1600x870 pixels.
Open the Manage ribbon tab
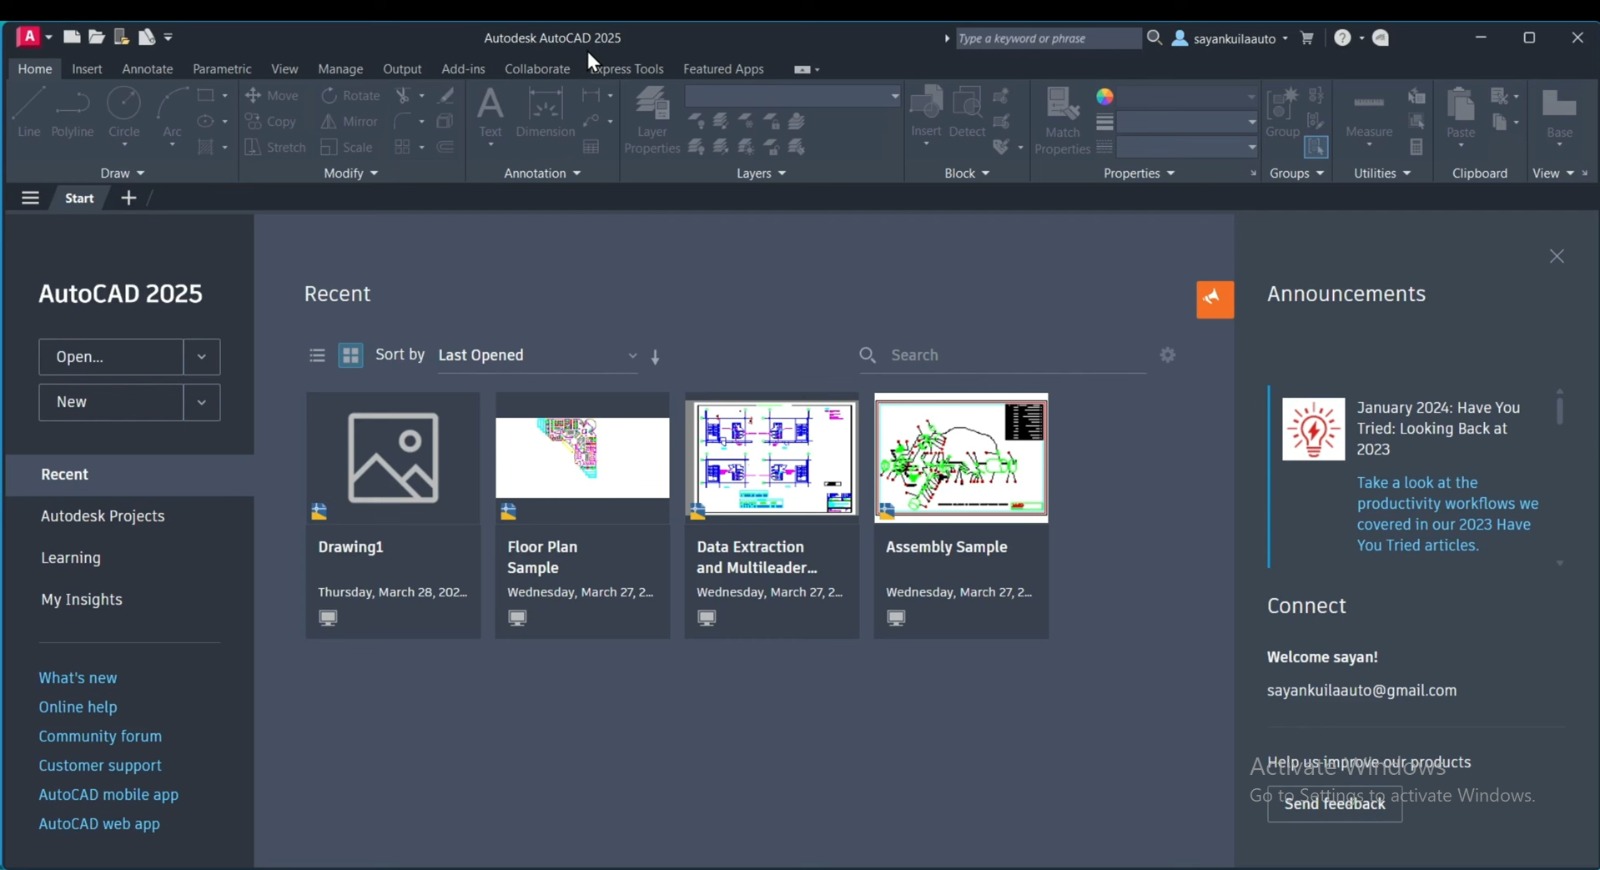340,69
